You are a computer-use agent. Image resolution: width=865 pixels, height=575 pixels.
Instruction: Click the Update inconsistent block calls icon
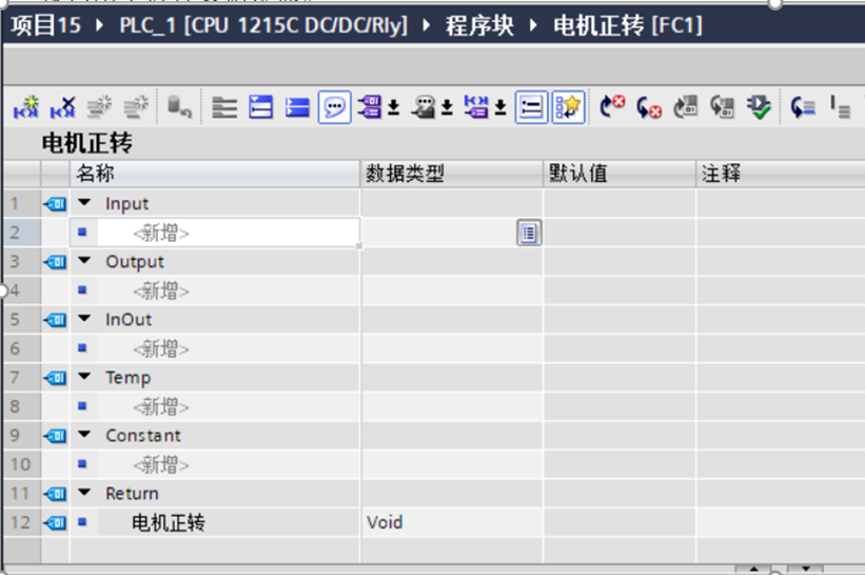[686, 107]
